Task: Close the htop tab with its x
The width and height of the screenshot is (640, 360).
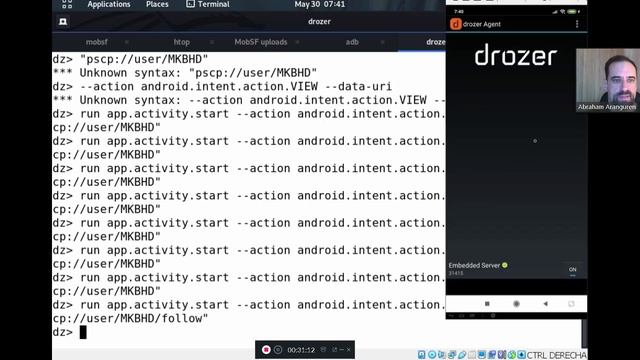Action: coord(211,42)
